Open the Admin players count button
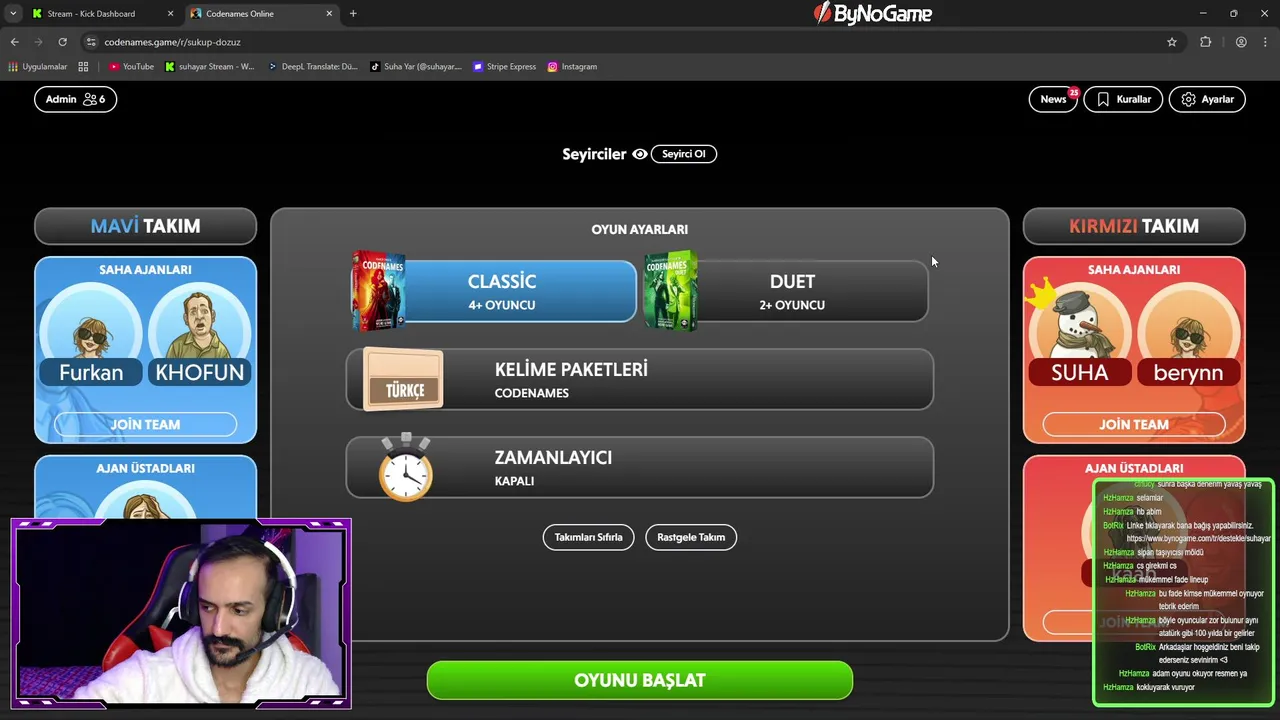 tap(75, 99)
